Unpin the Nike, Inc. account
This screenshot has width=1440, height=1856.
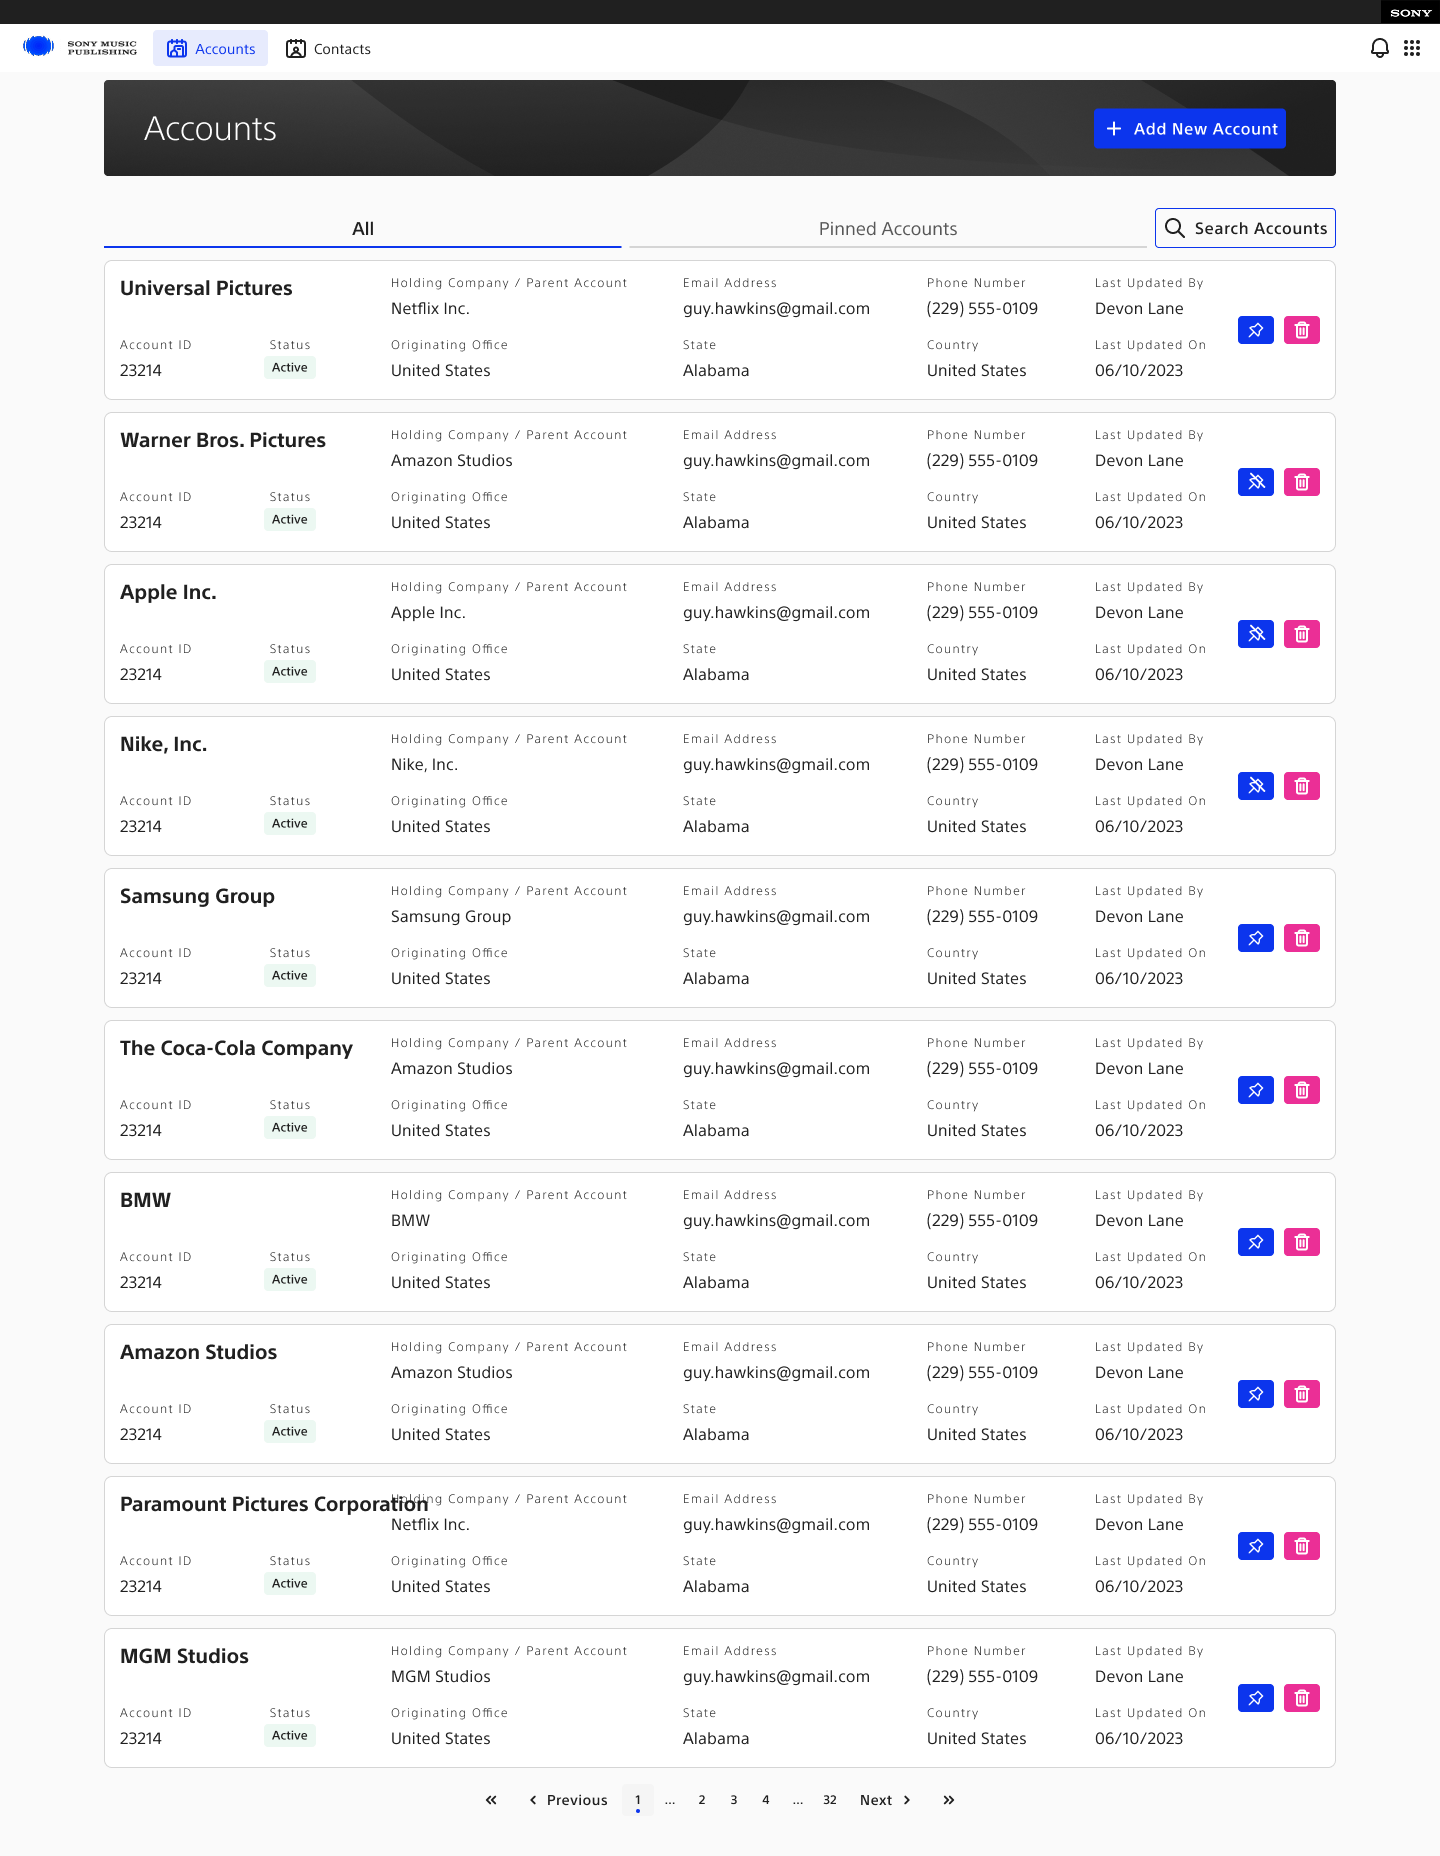coord(1256,786)
